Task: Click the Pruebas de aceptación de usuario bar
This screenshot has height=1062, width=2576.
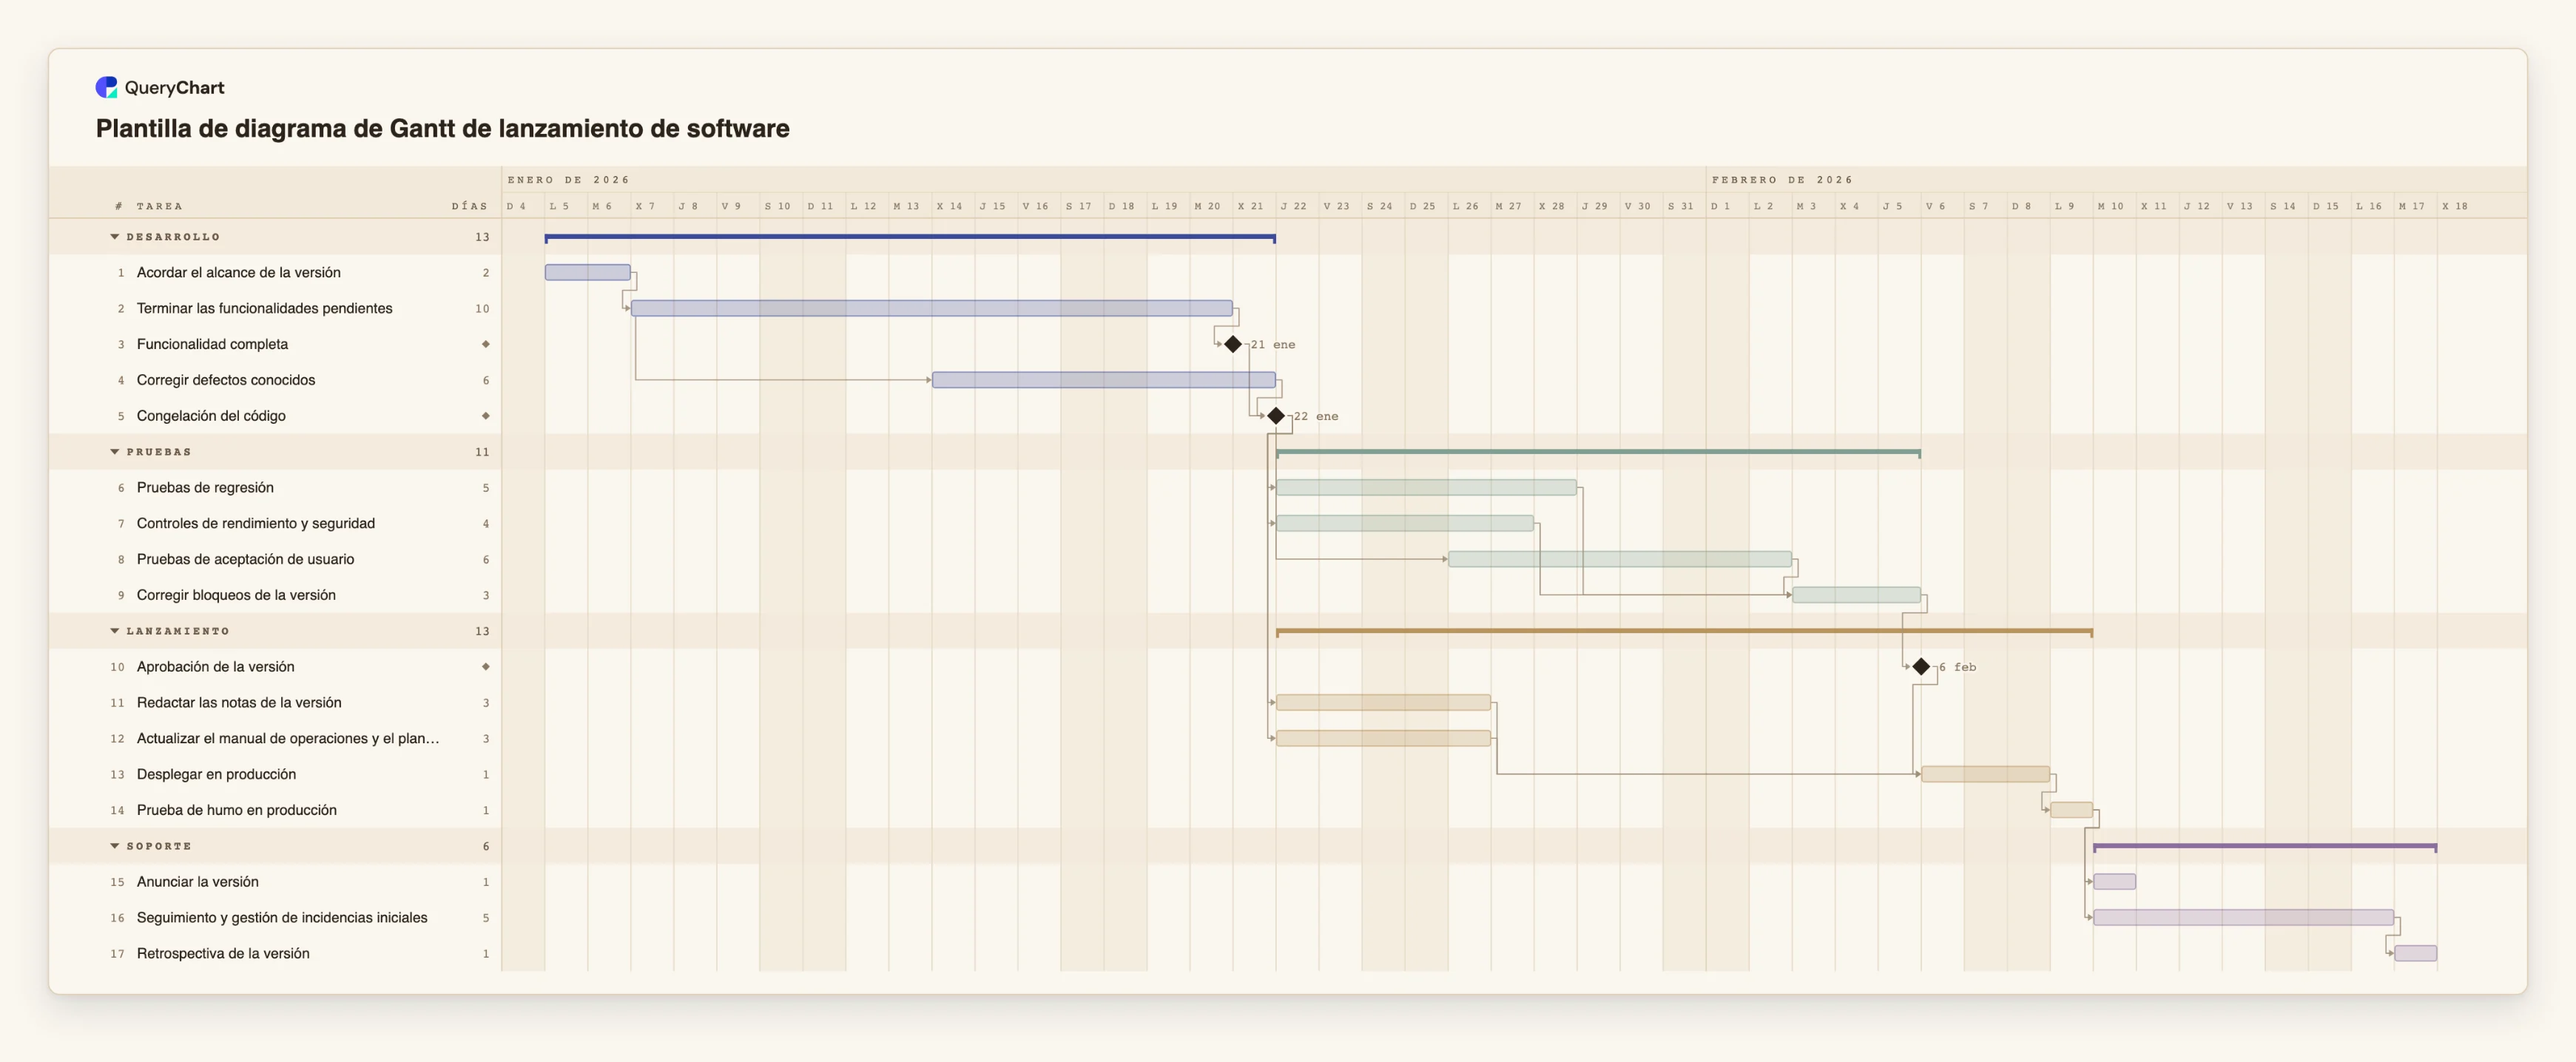Action: 1620,559
